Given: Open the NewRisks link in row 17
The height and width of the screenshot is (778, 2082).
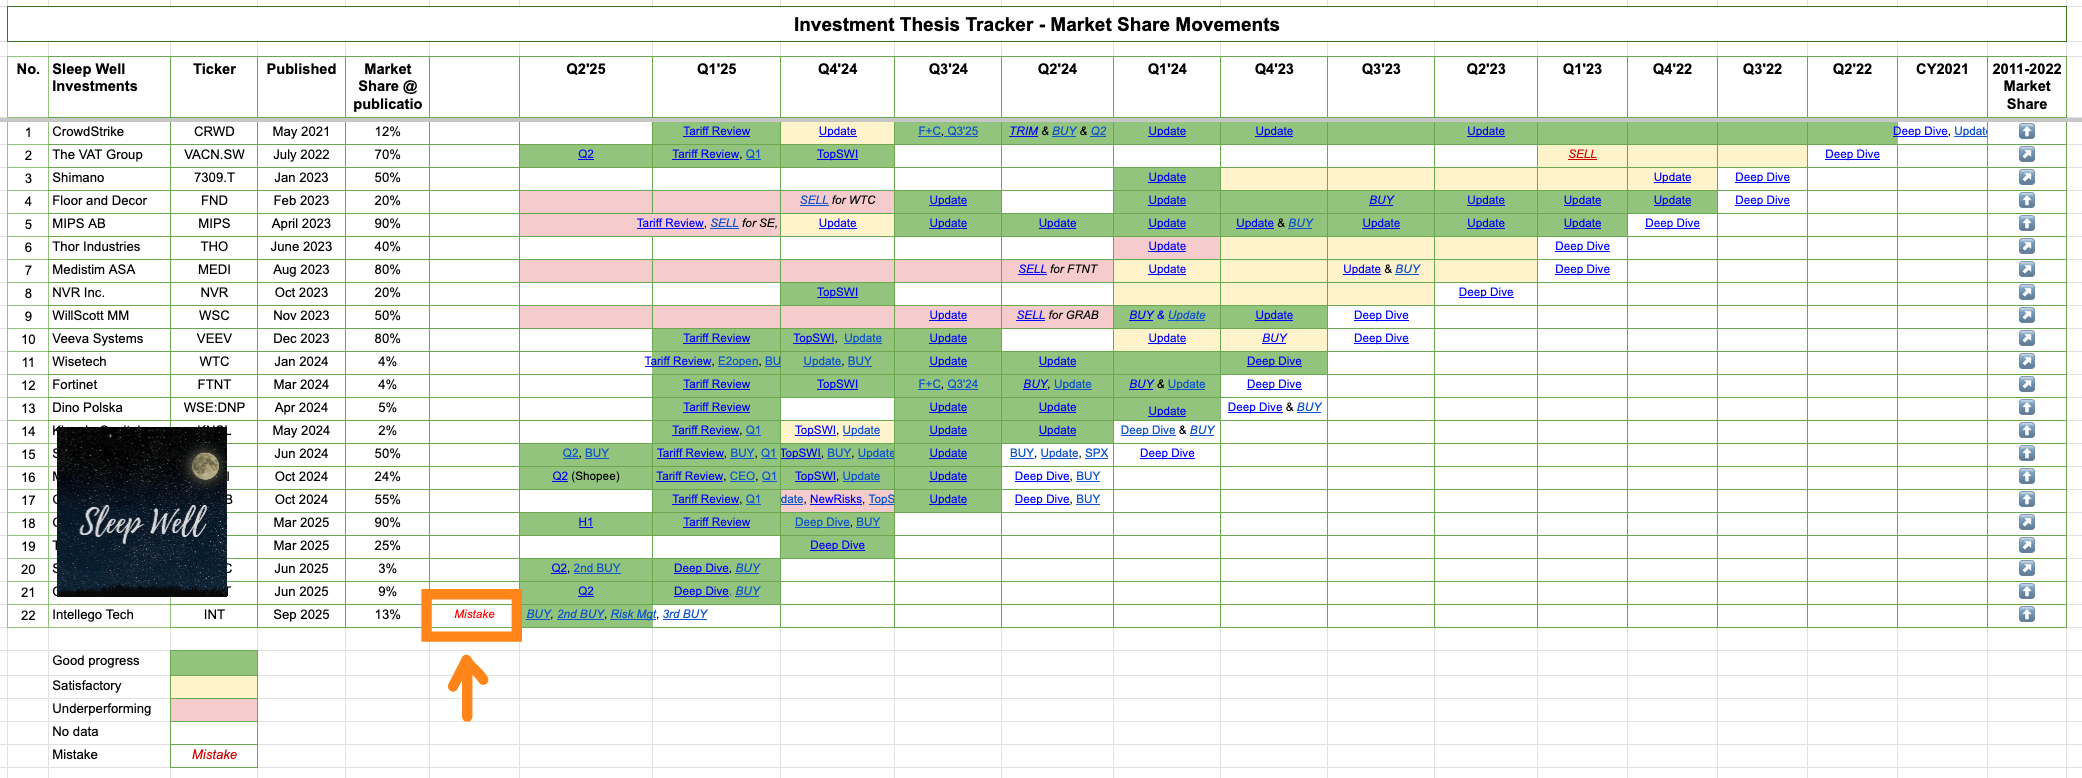Looking at the screenshot, I should pyautogui.click(x=835, y=499).
